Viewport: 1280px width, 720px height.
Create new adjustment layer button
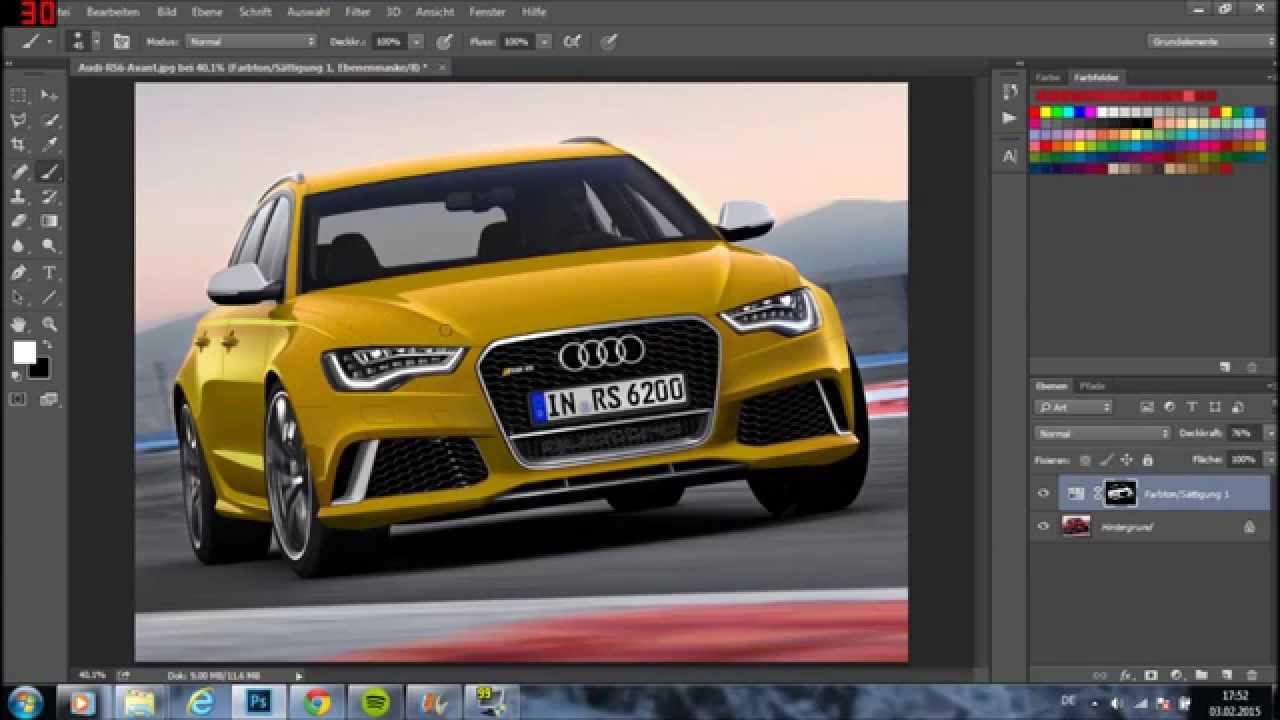pyautogui.click(x=1176, y=676)
